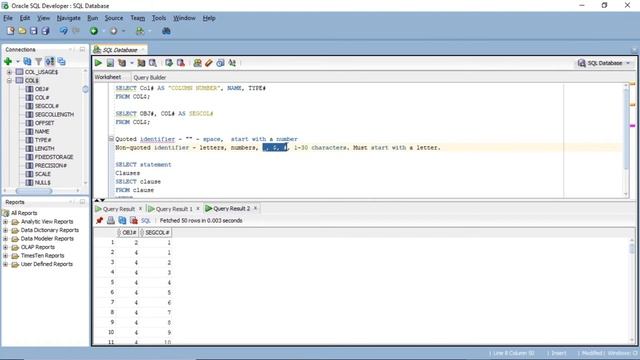The image size is (640, 360).
Task: Click the binoculars Find DB Object icon
Action: [x=166, y=31]
